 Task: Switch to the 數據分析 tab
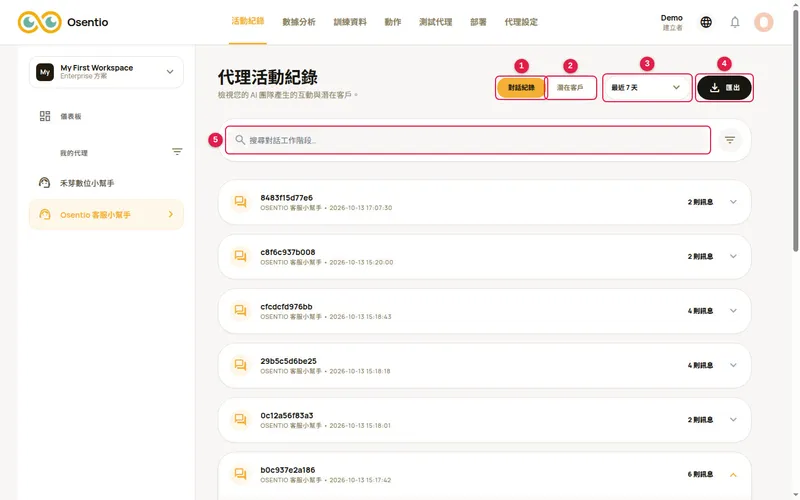tap(299, 22)
